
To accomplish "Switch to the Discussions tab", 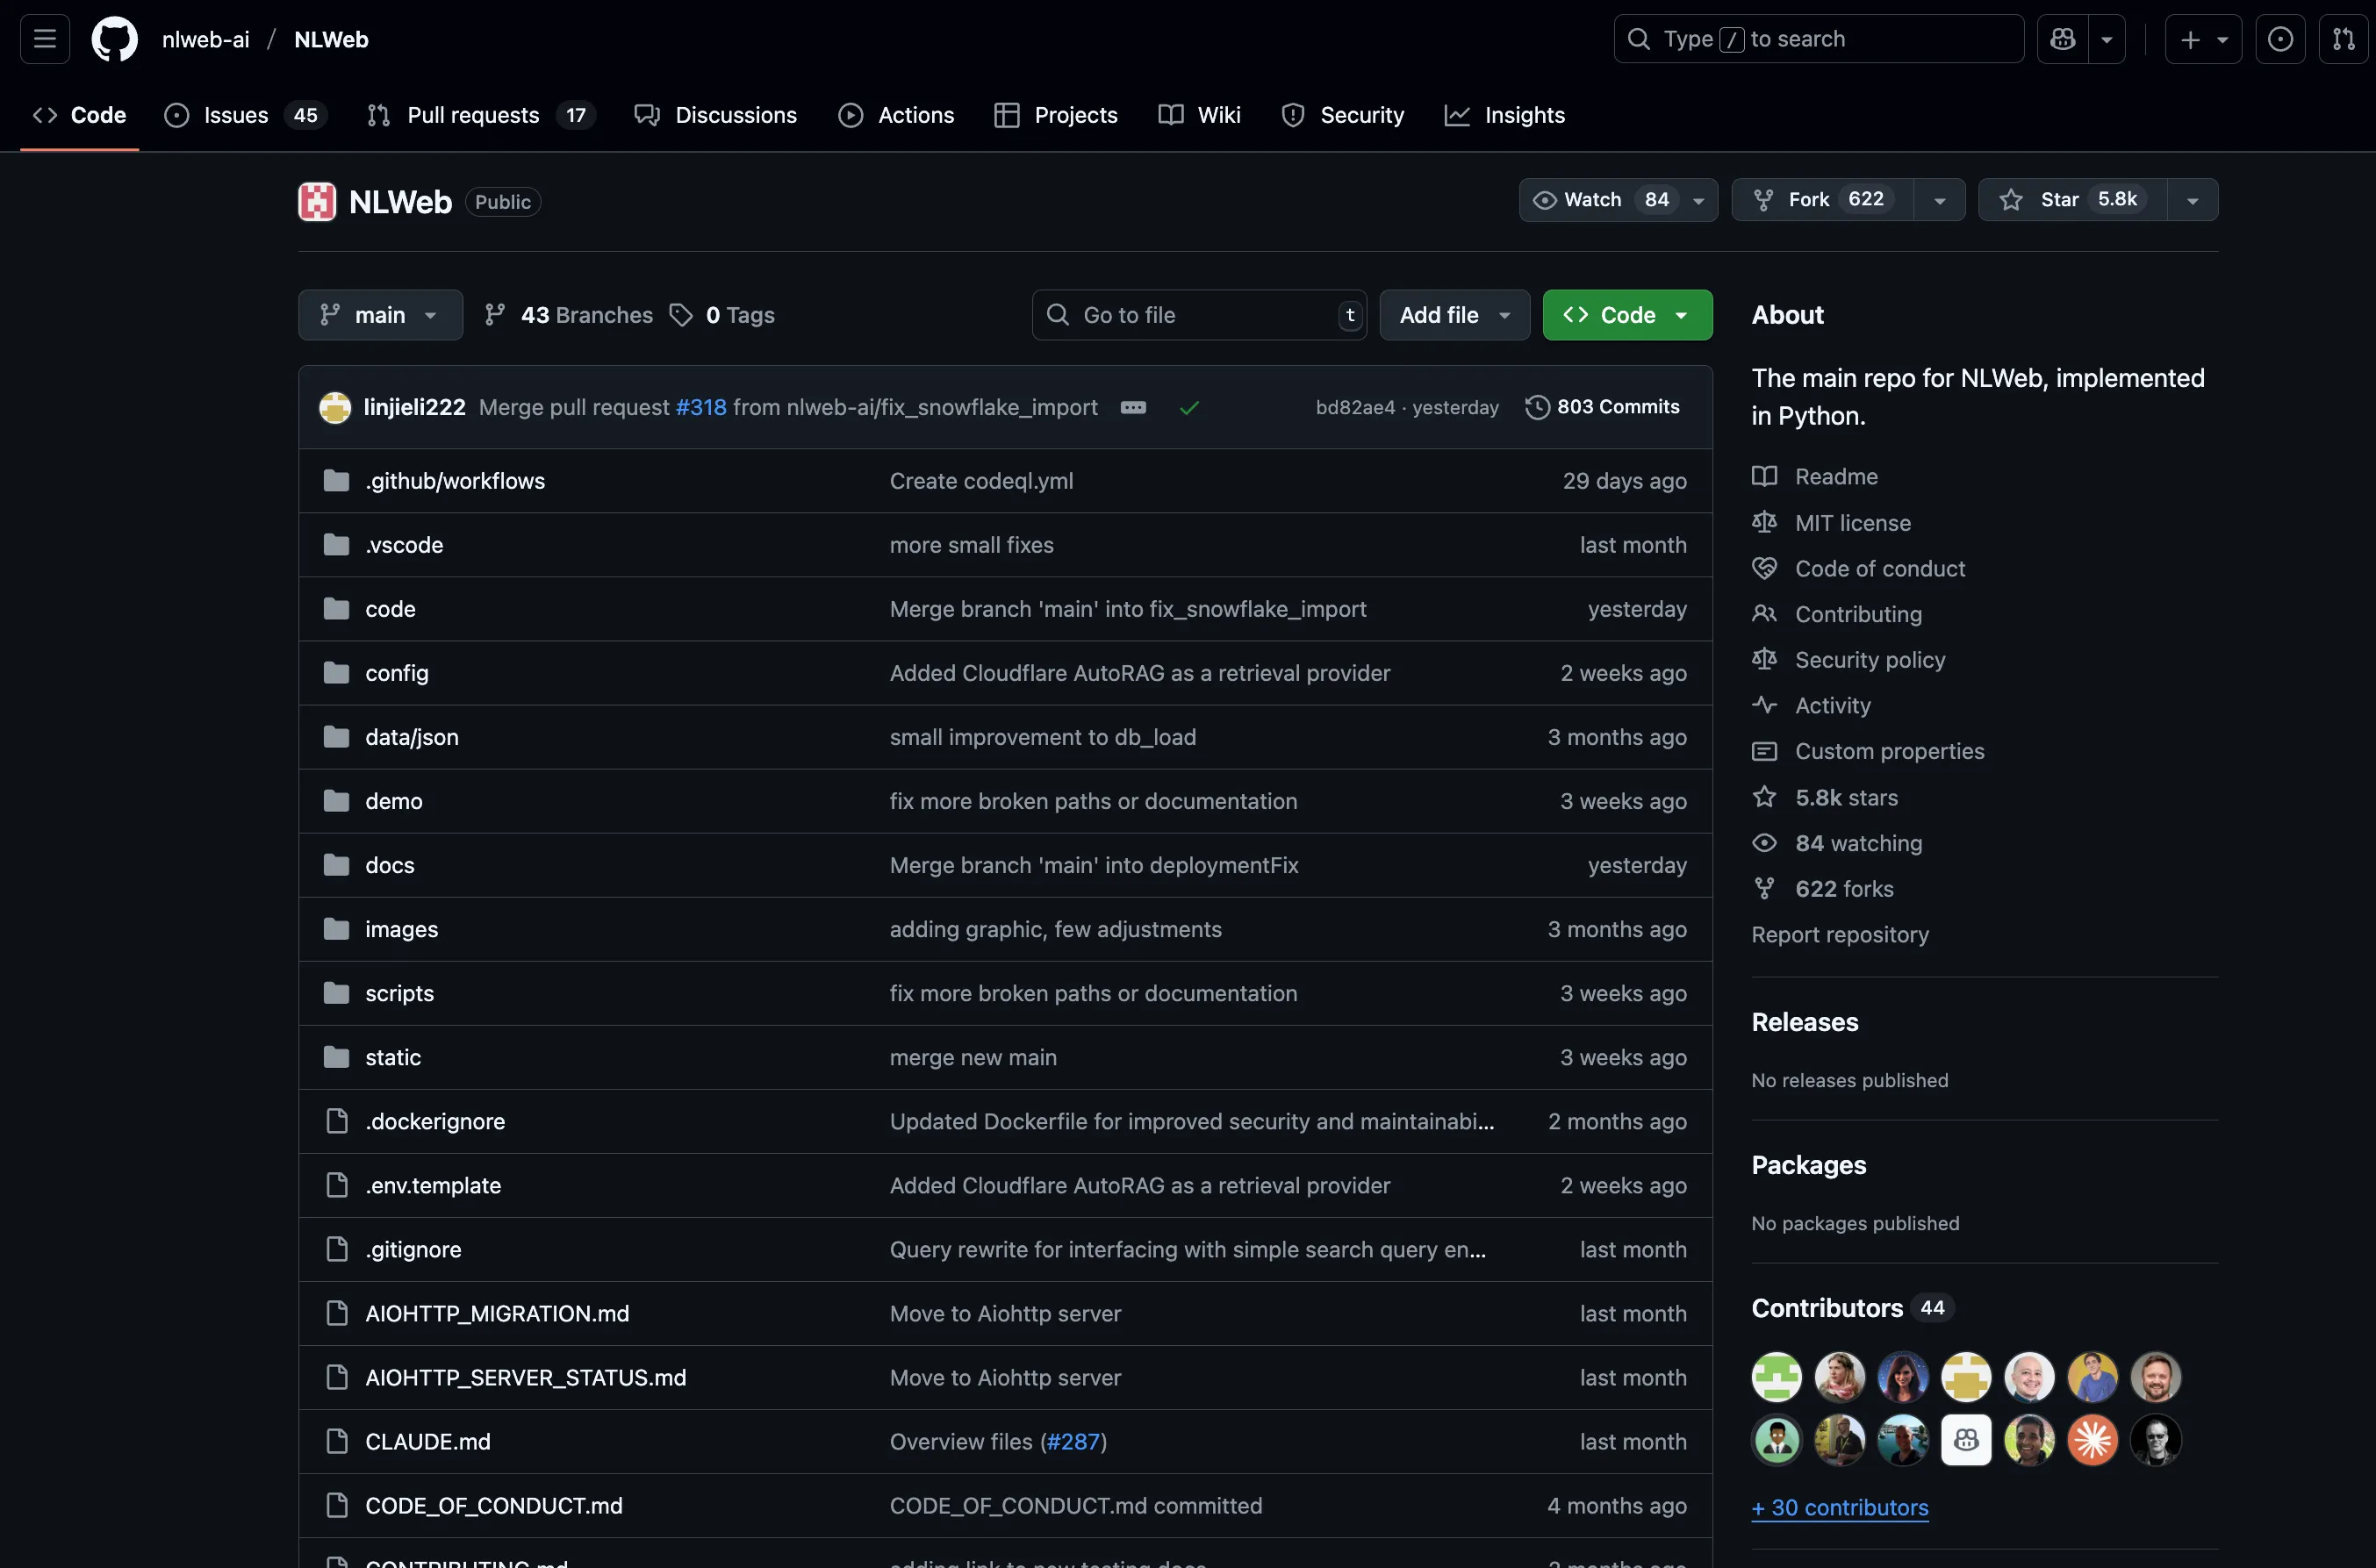I will coord(716,115).
